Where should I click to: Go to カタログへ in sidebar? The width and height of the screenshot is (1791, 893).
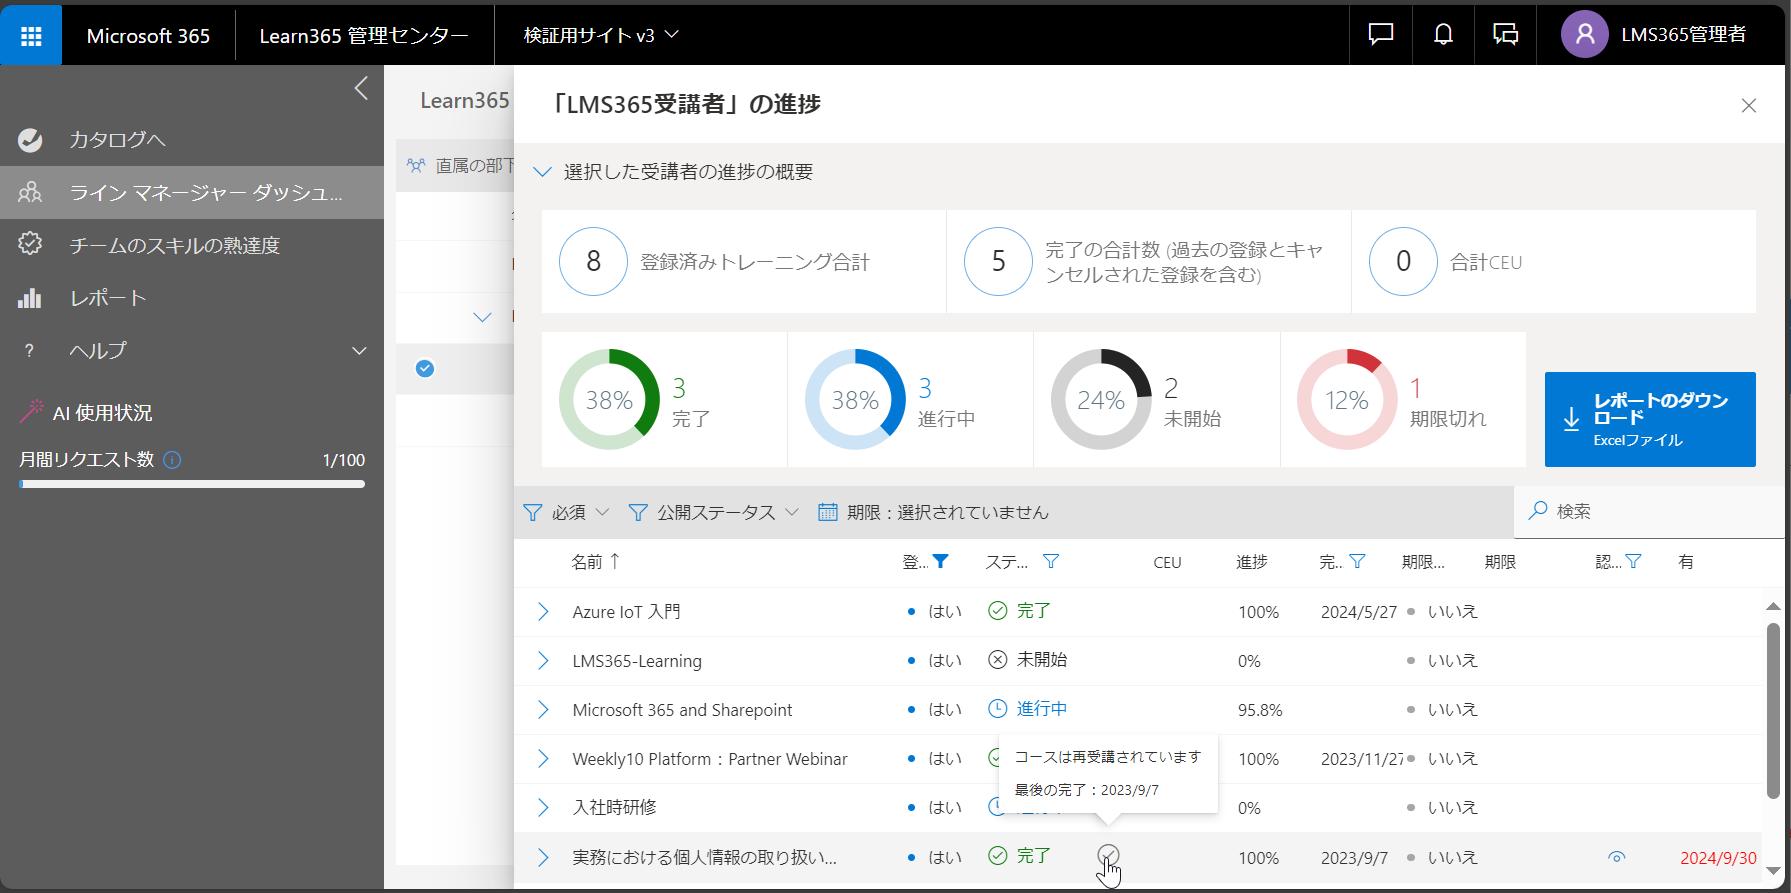[x=192, y=140]
